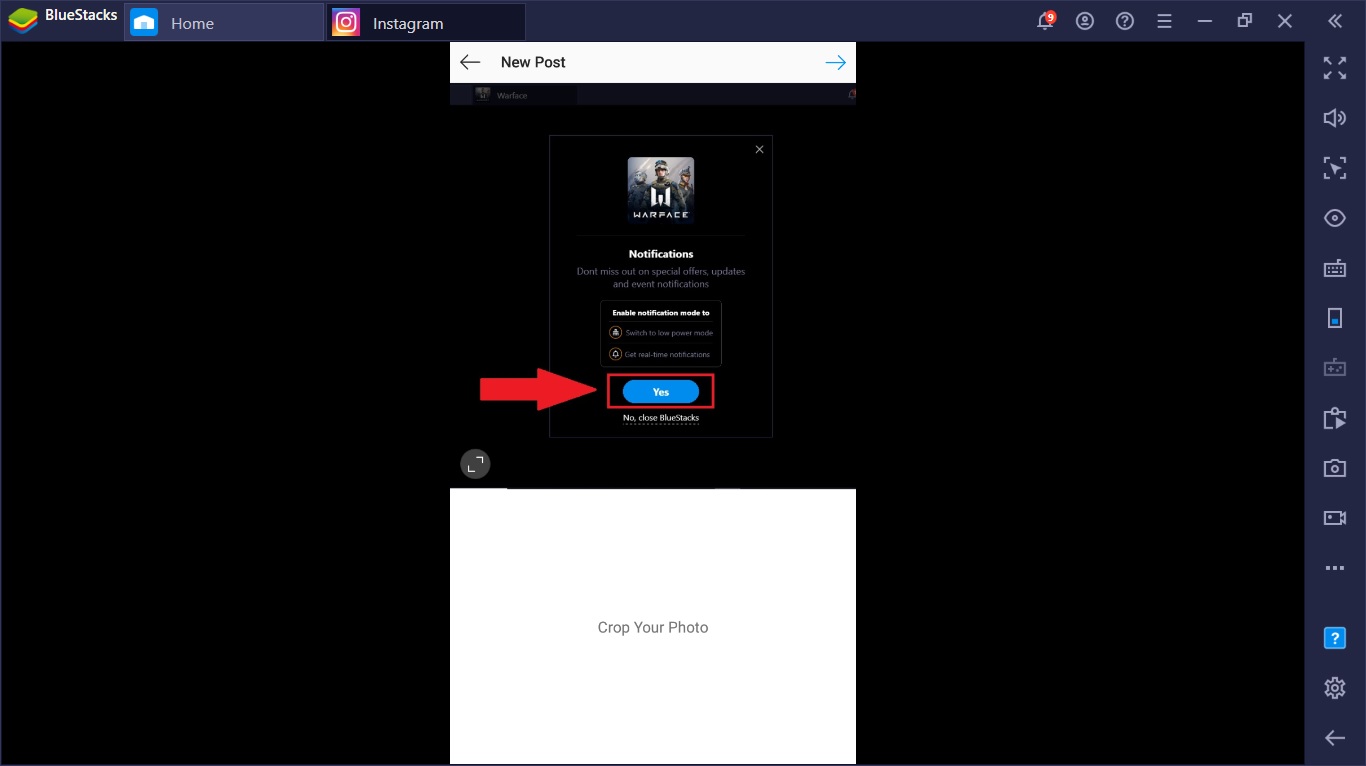Viewport: 1366px width, 766px height.
Task: Toggle photo crop expand button
Action: pos(475,463)
